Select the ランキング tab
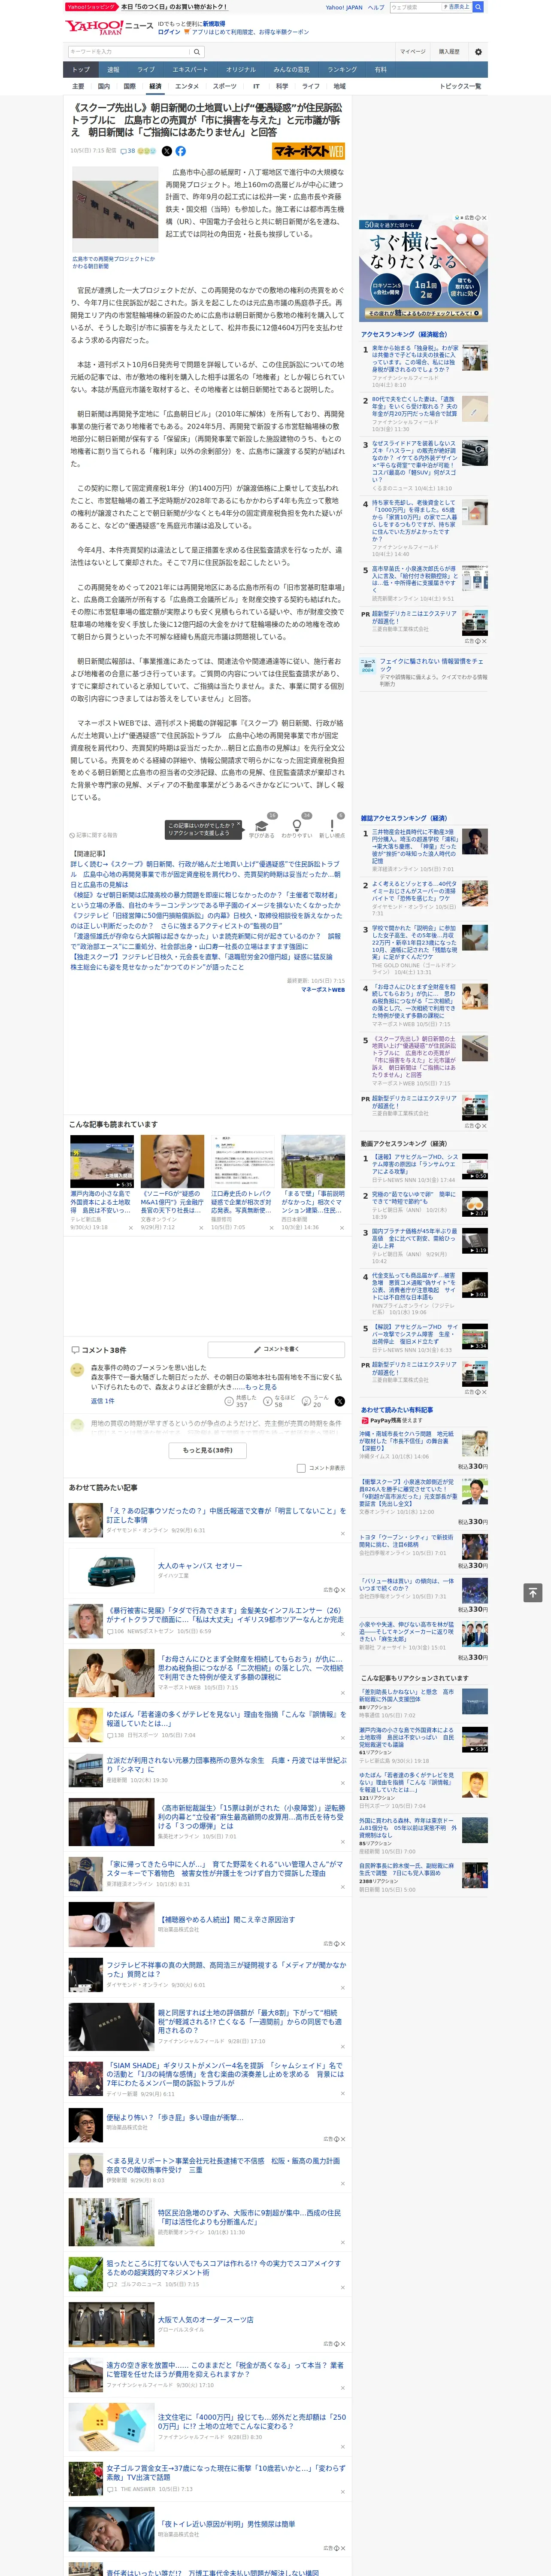 click(342, 69)
